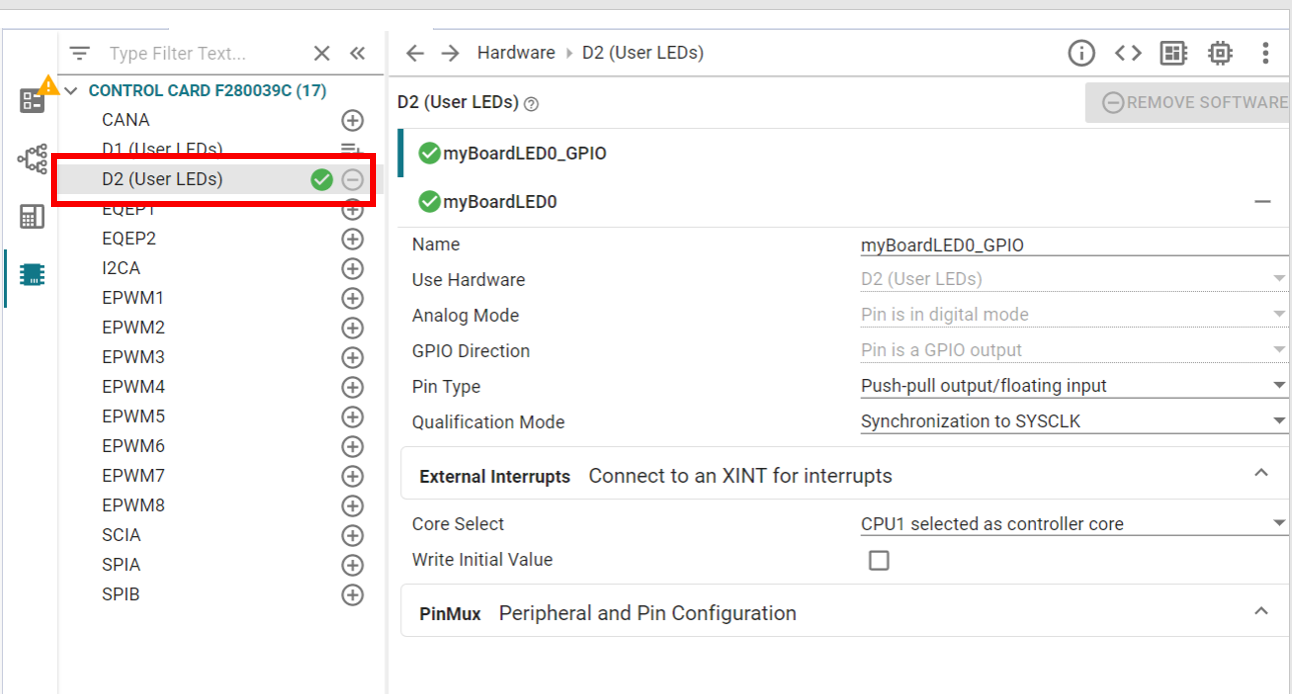Screen dimensions: 1292x694
Task: Remove D2 (User LEDs) using the minus icon
Action: click(x=352, y=180)
